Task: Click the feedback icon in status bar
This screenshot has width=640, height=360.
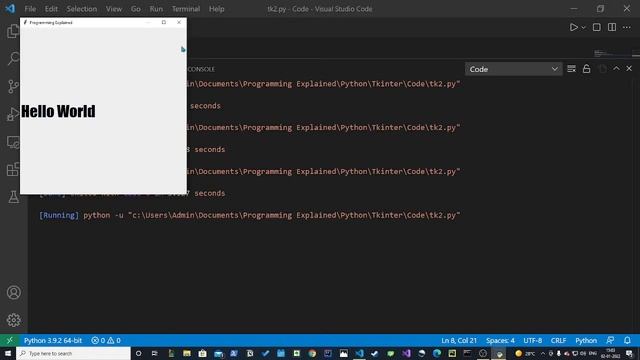Action: 611,340
